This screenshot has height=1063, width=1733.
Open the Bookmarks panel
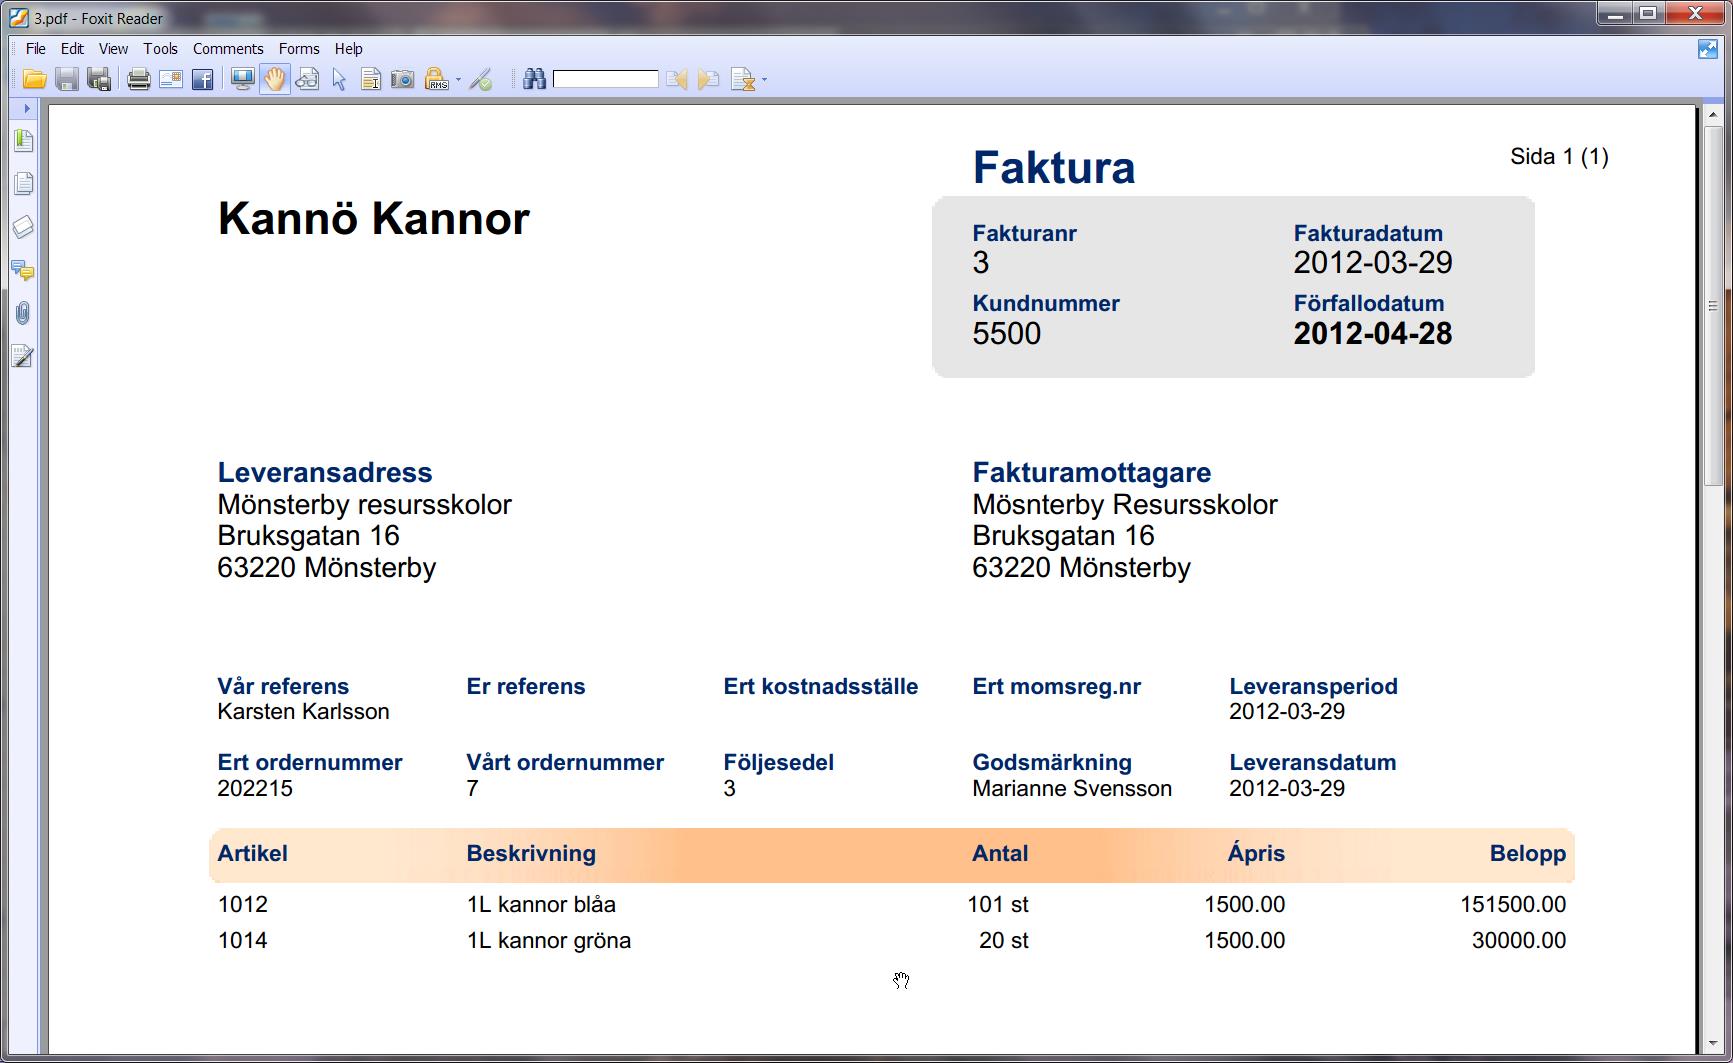pos(23,141)
